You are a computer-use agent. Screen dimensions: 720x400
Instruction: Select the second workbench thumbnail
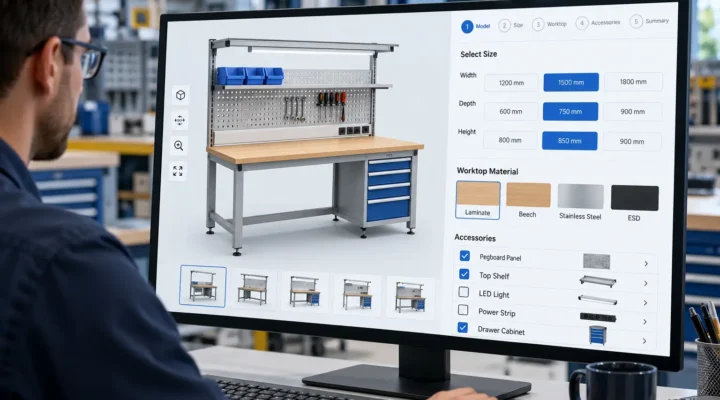tap(253, 288)
